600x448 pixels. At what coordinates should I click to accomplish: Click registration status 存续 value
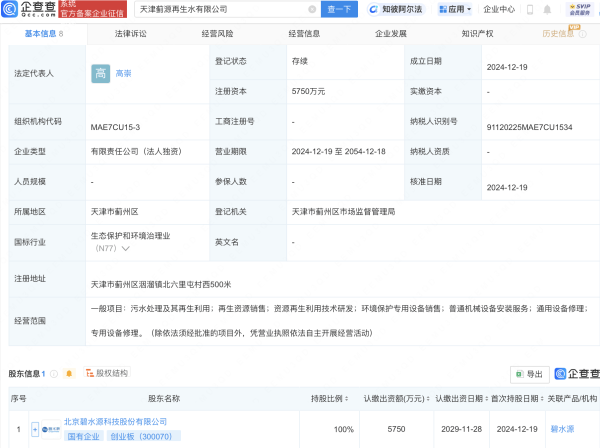coord(300,61)
